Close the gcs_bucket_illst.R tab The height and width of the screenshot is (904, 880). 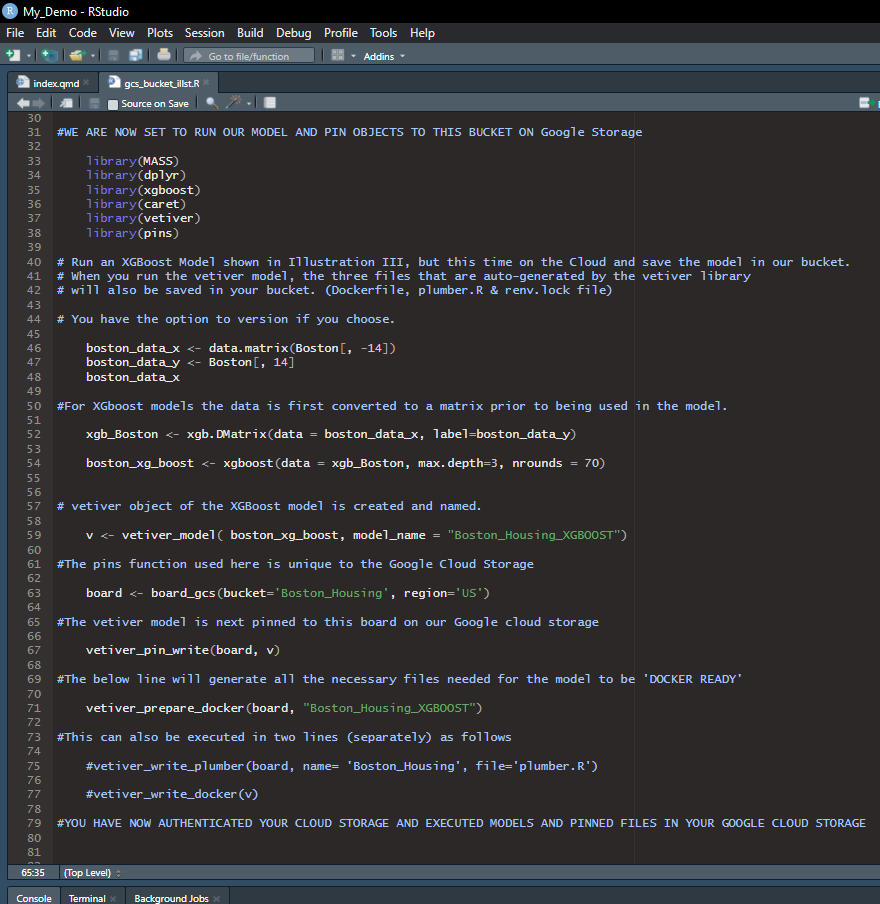[208, 83]
